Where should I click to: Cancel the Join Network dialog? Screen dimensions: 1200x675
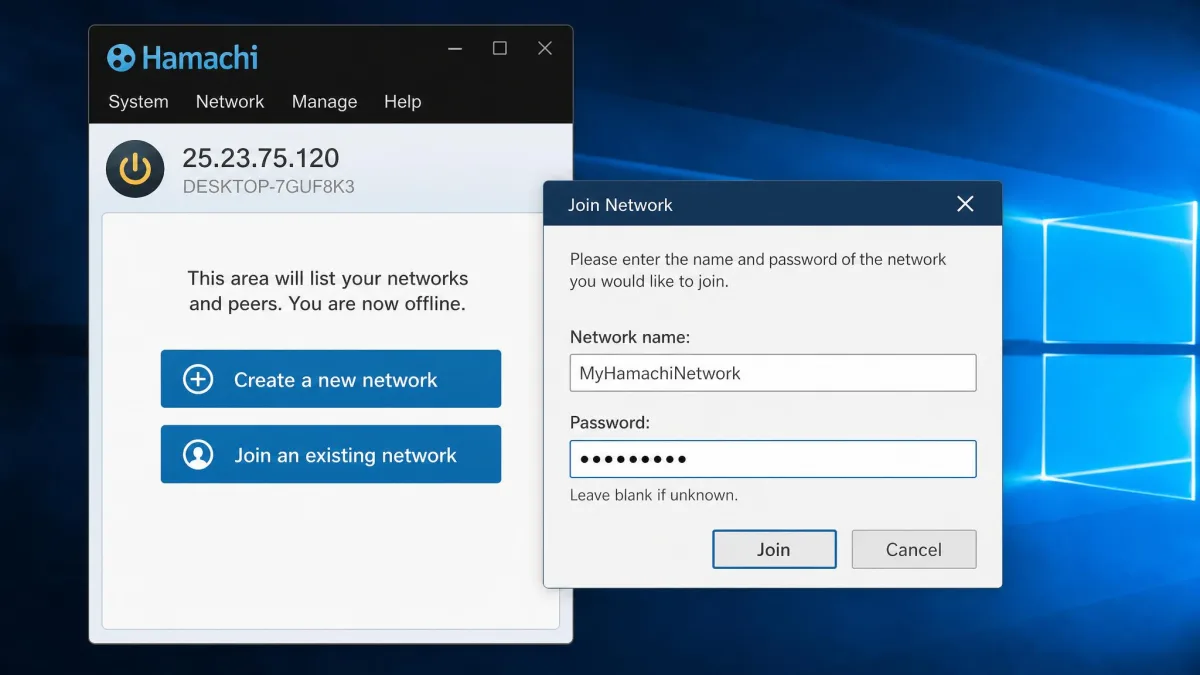(x=914, y=549)
